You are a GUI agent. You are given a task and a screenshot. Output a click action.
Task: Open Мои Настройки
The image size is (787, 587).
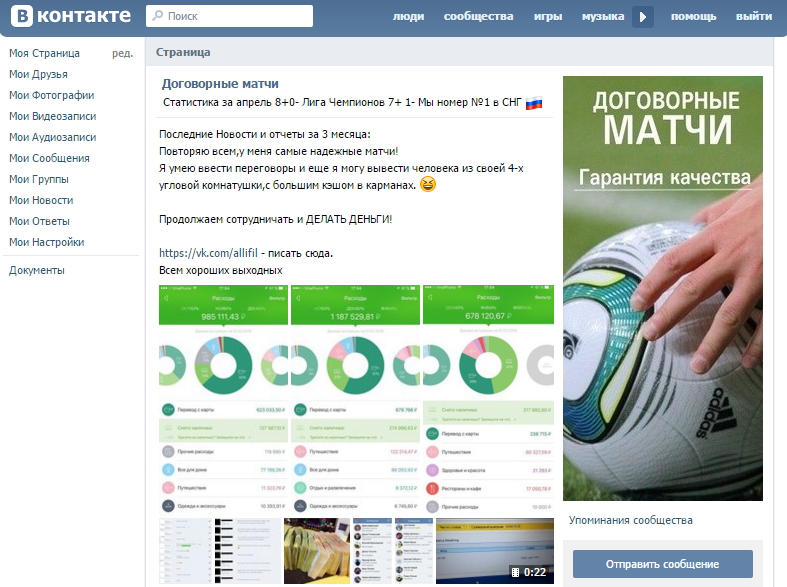47,242
